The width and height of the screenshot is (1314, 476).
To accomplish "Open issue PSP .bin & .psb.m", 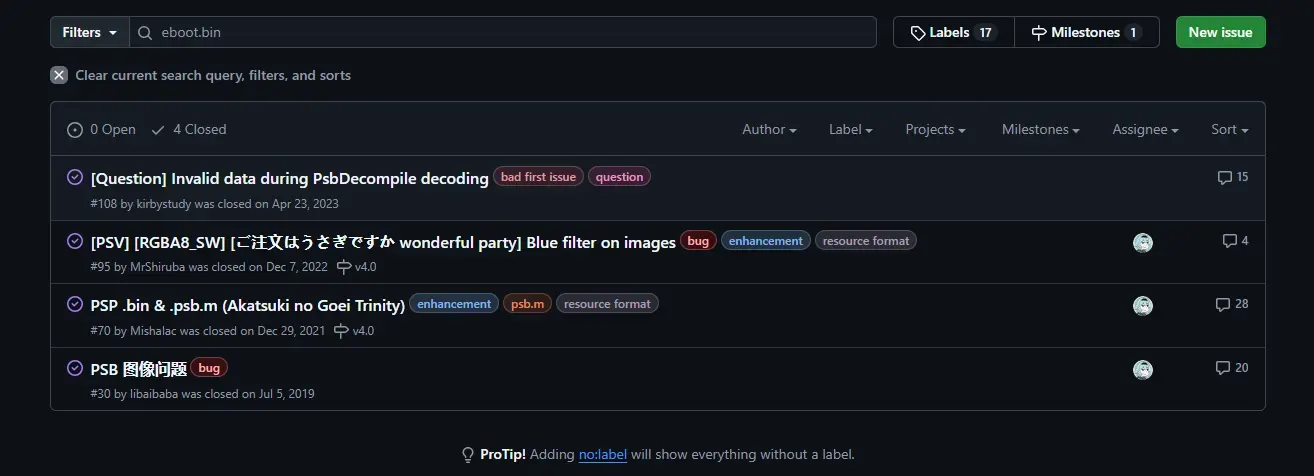I will 247,305.
